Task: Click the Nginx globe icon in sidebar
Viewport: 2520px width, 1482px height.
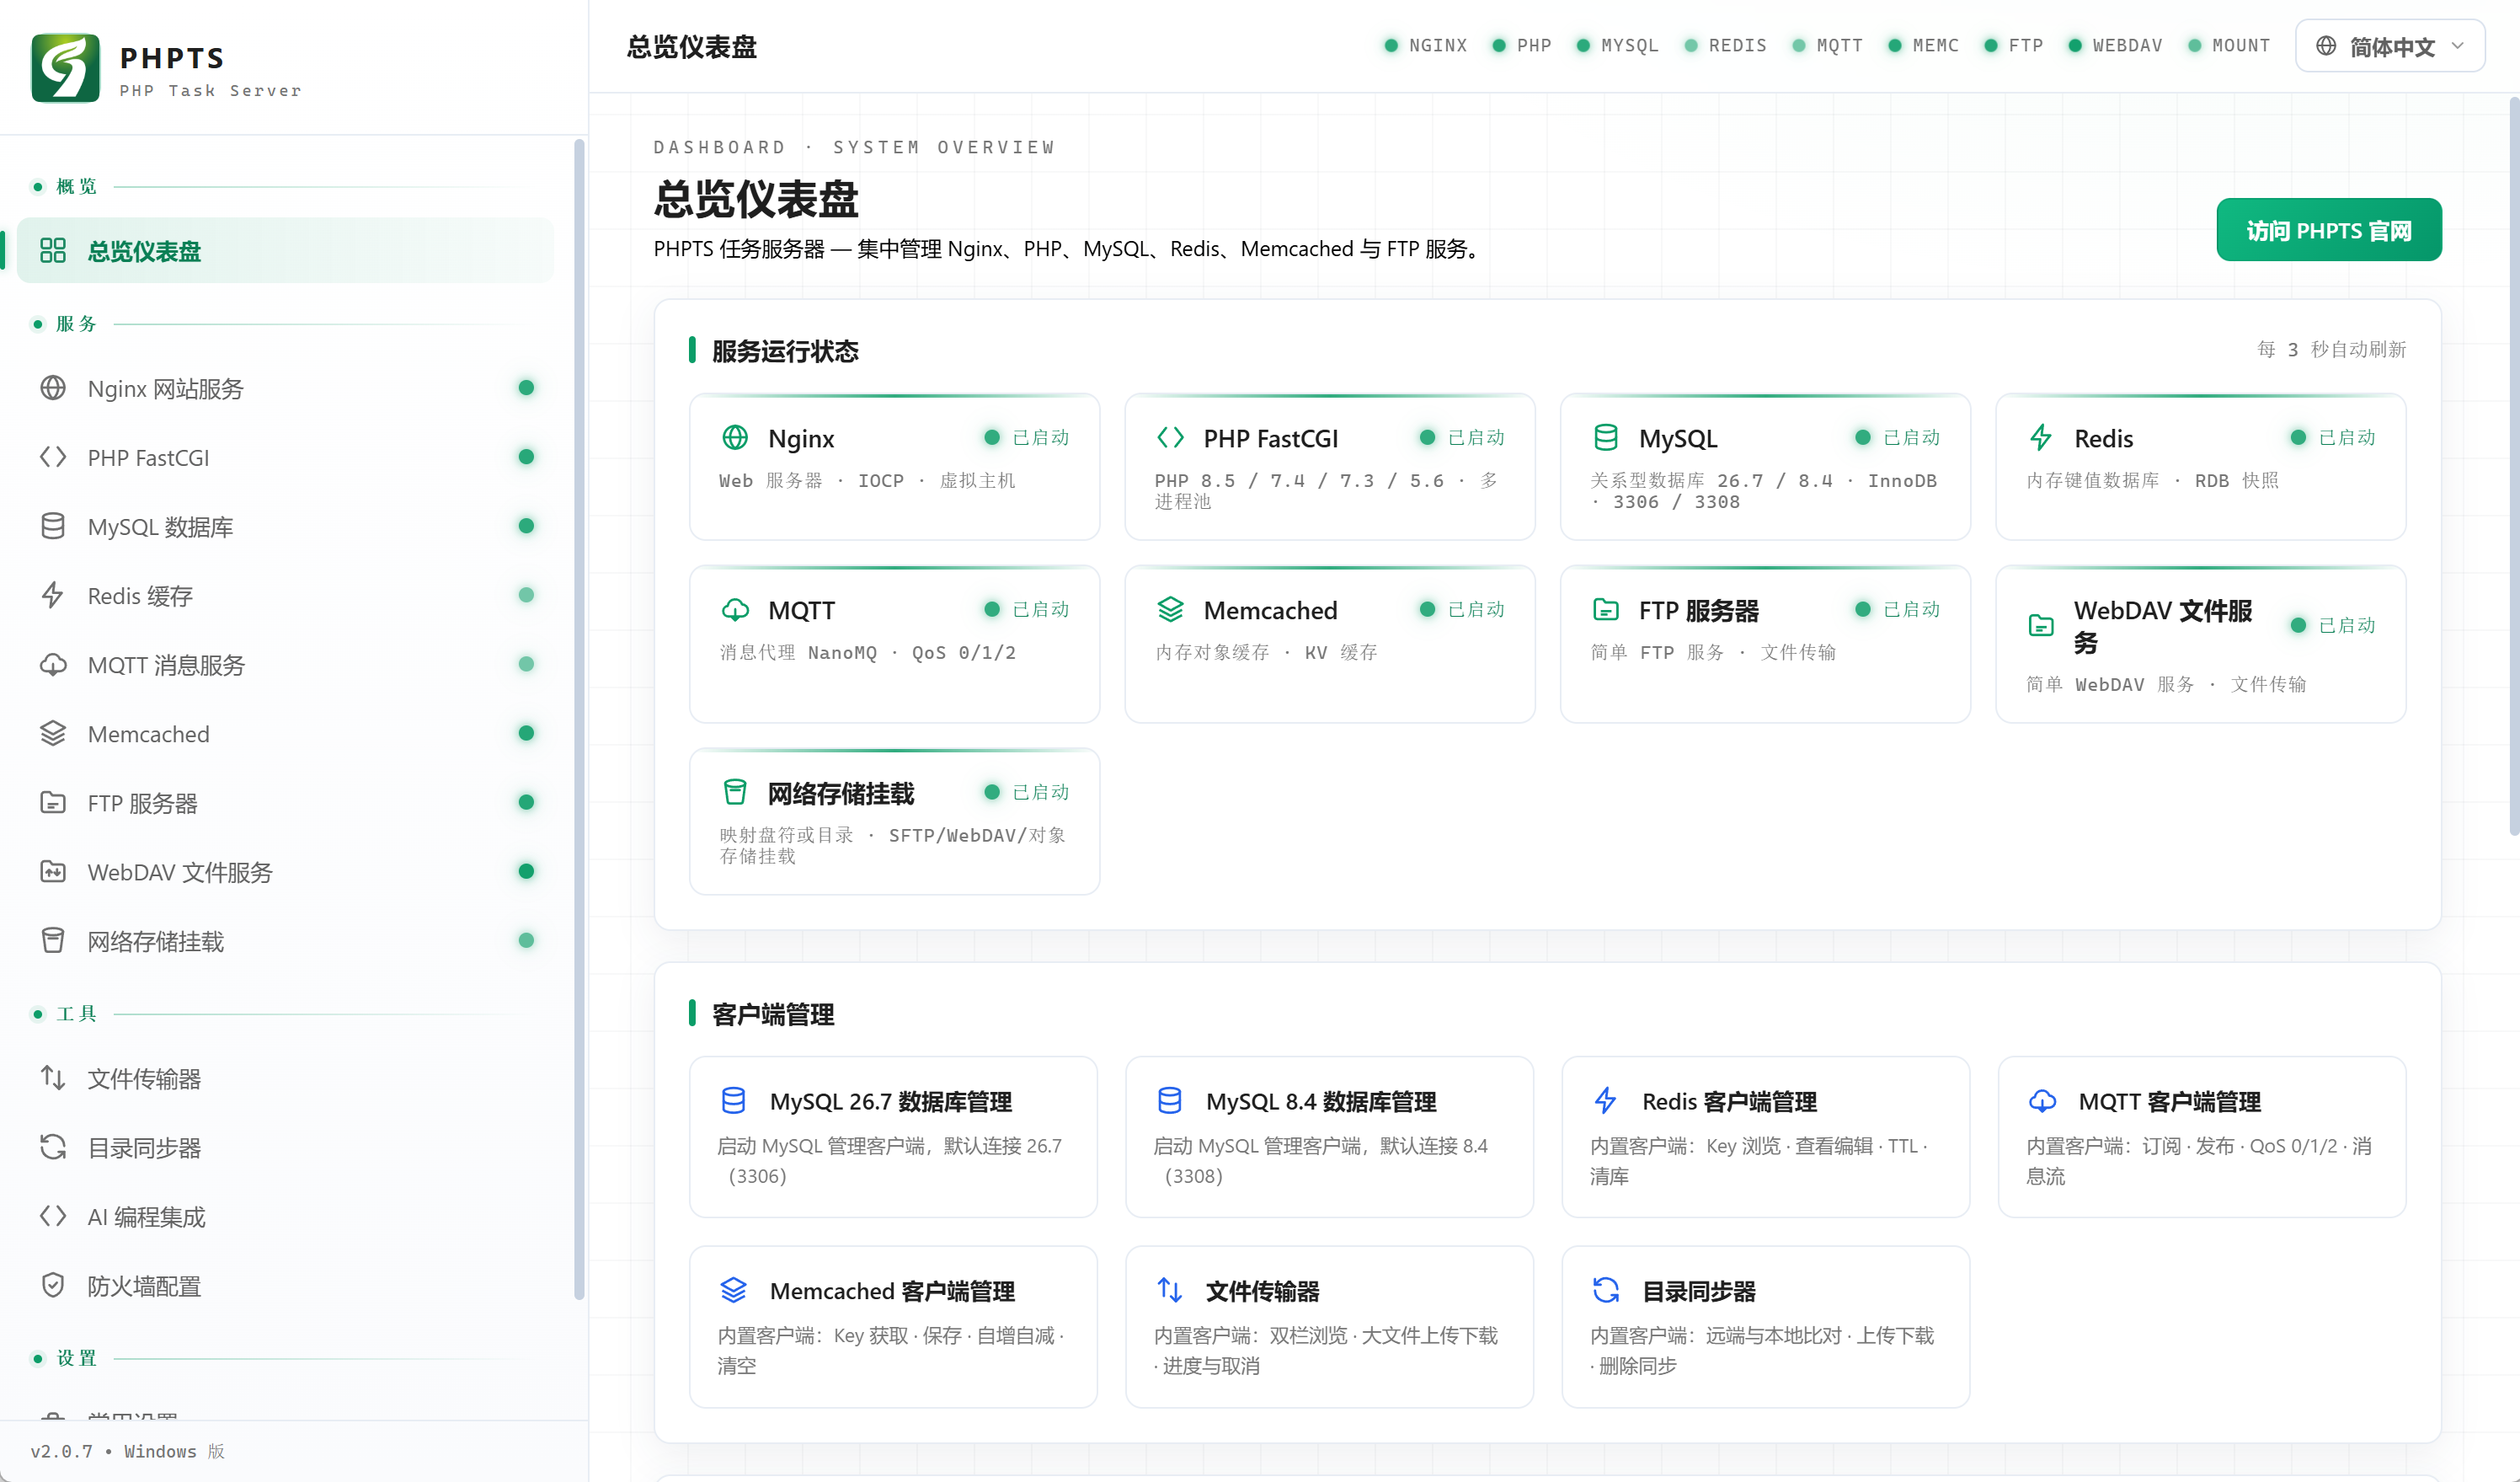Action: point(53,388)
